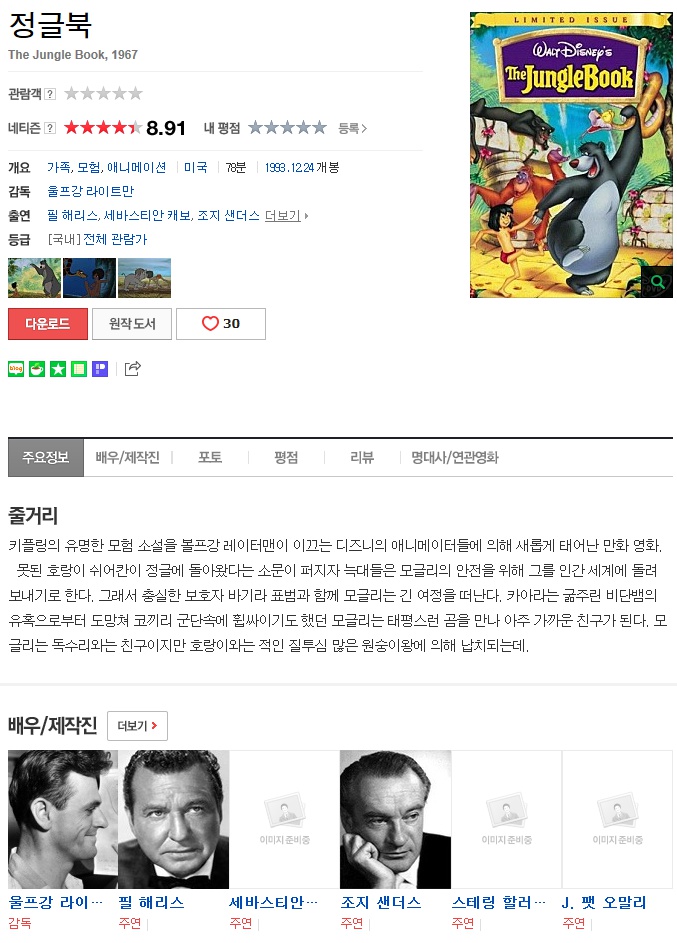The width and height of the screenshot is (677, 943).
Task: Toggle the heart like button
Action: point(221,324)
